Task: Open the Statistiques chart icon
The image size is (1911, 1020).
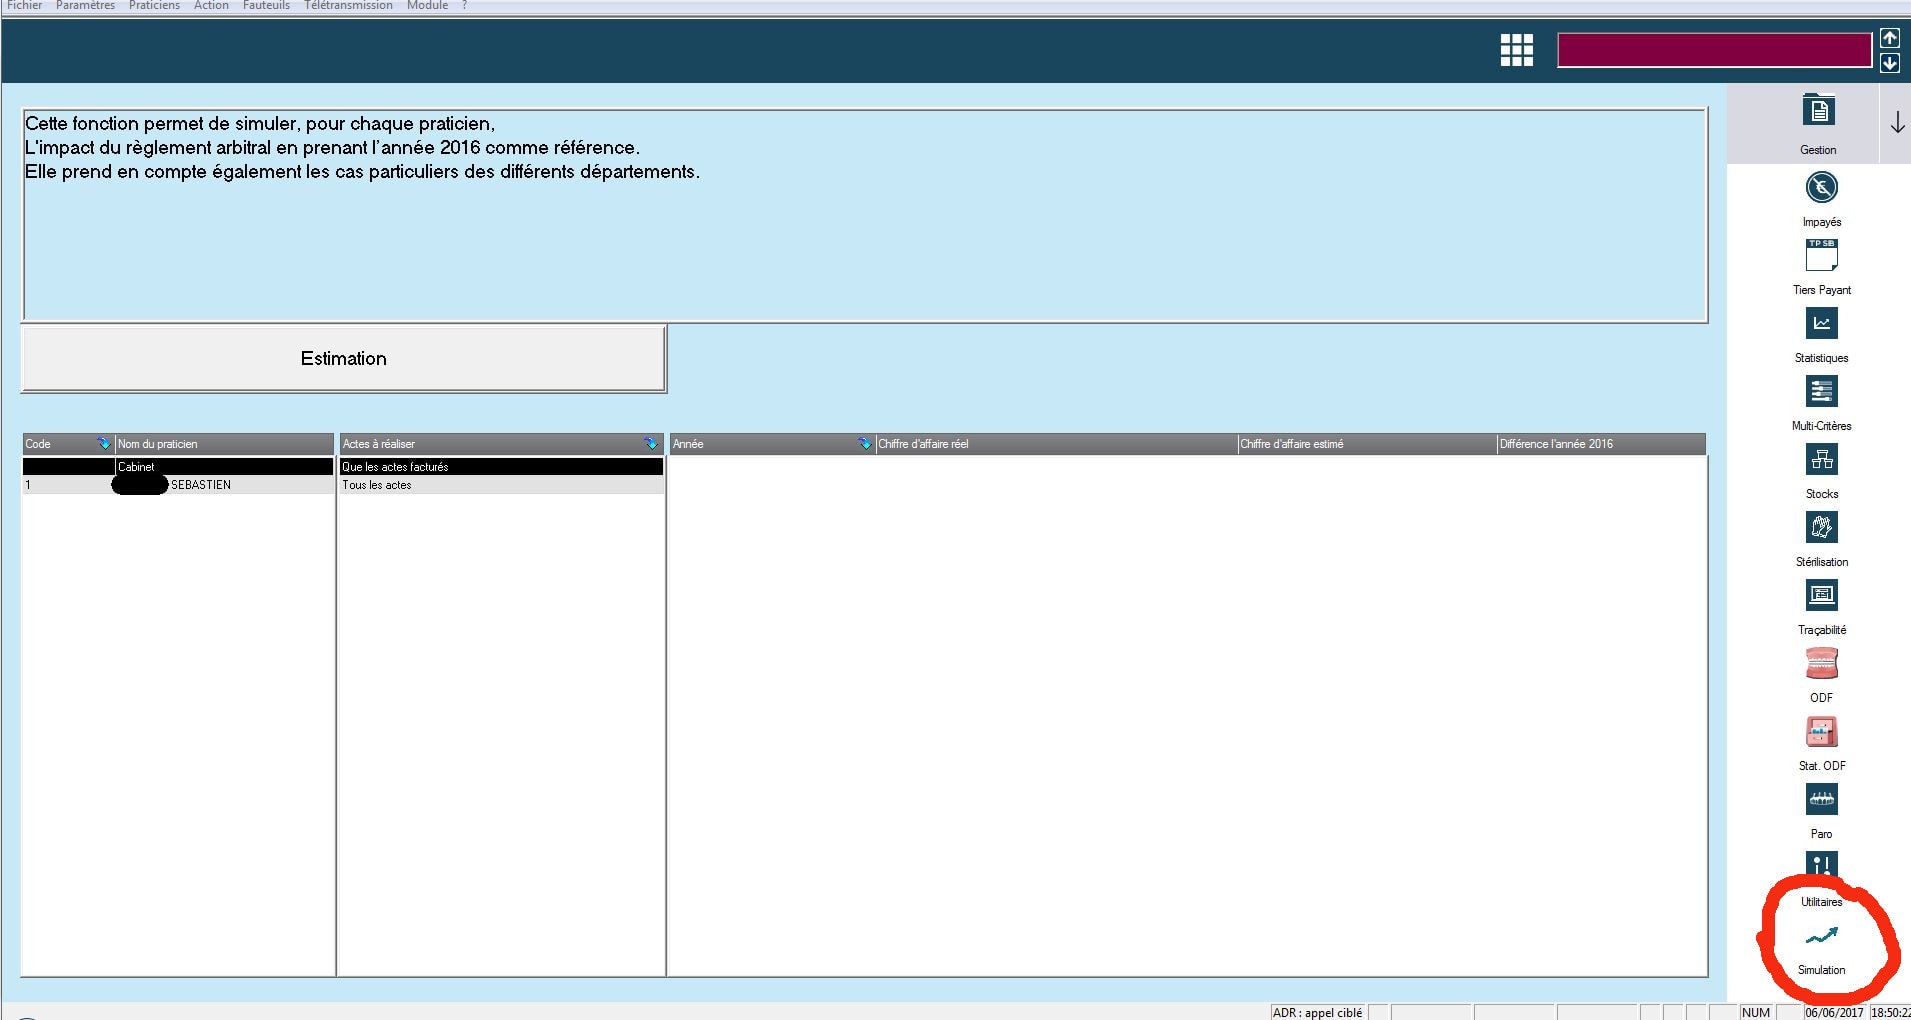Action: (x=1821, y=323)
